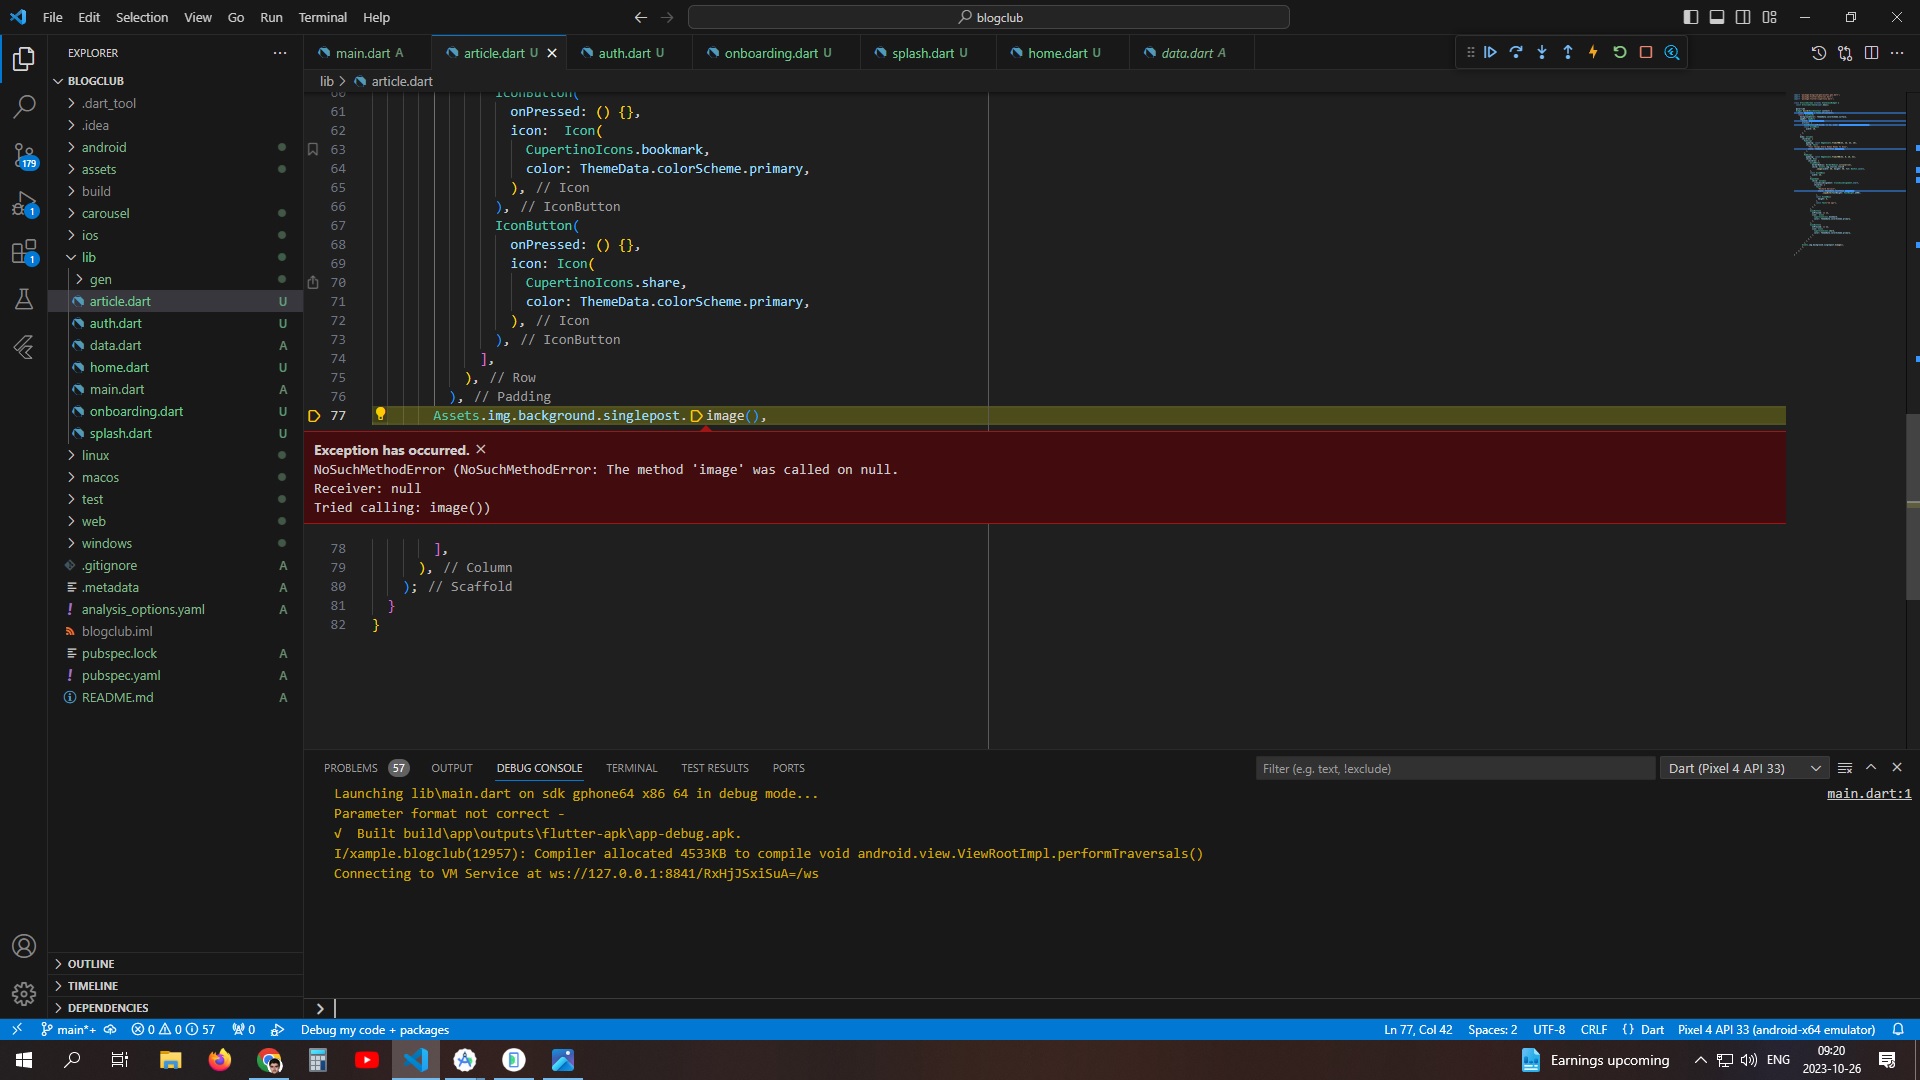Open the Manage gear icon
Screen dimensions: 1920x1080
pos(24,994)
